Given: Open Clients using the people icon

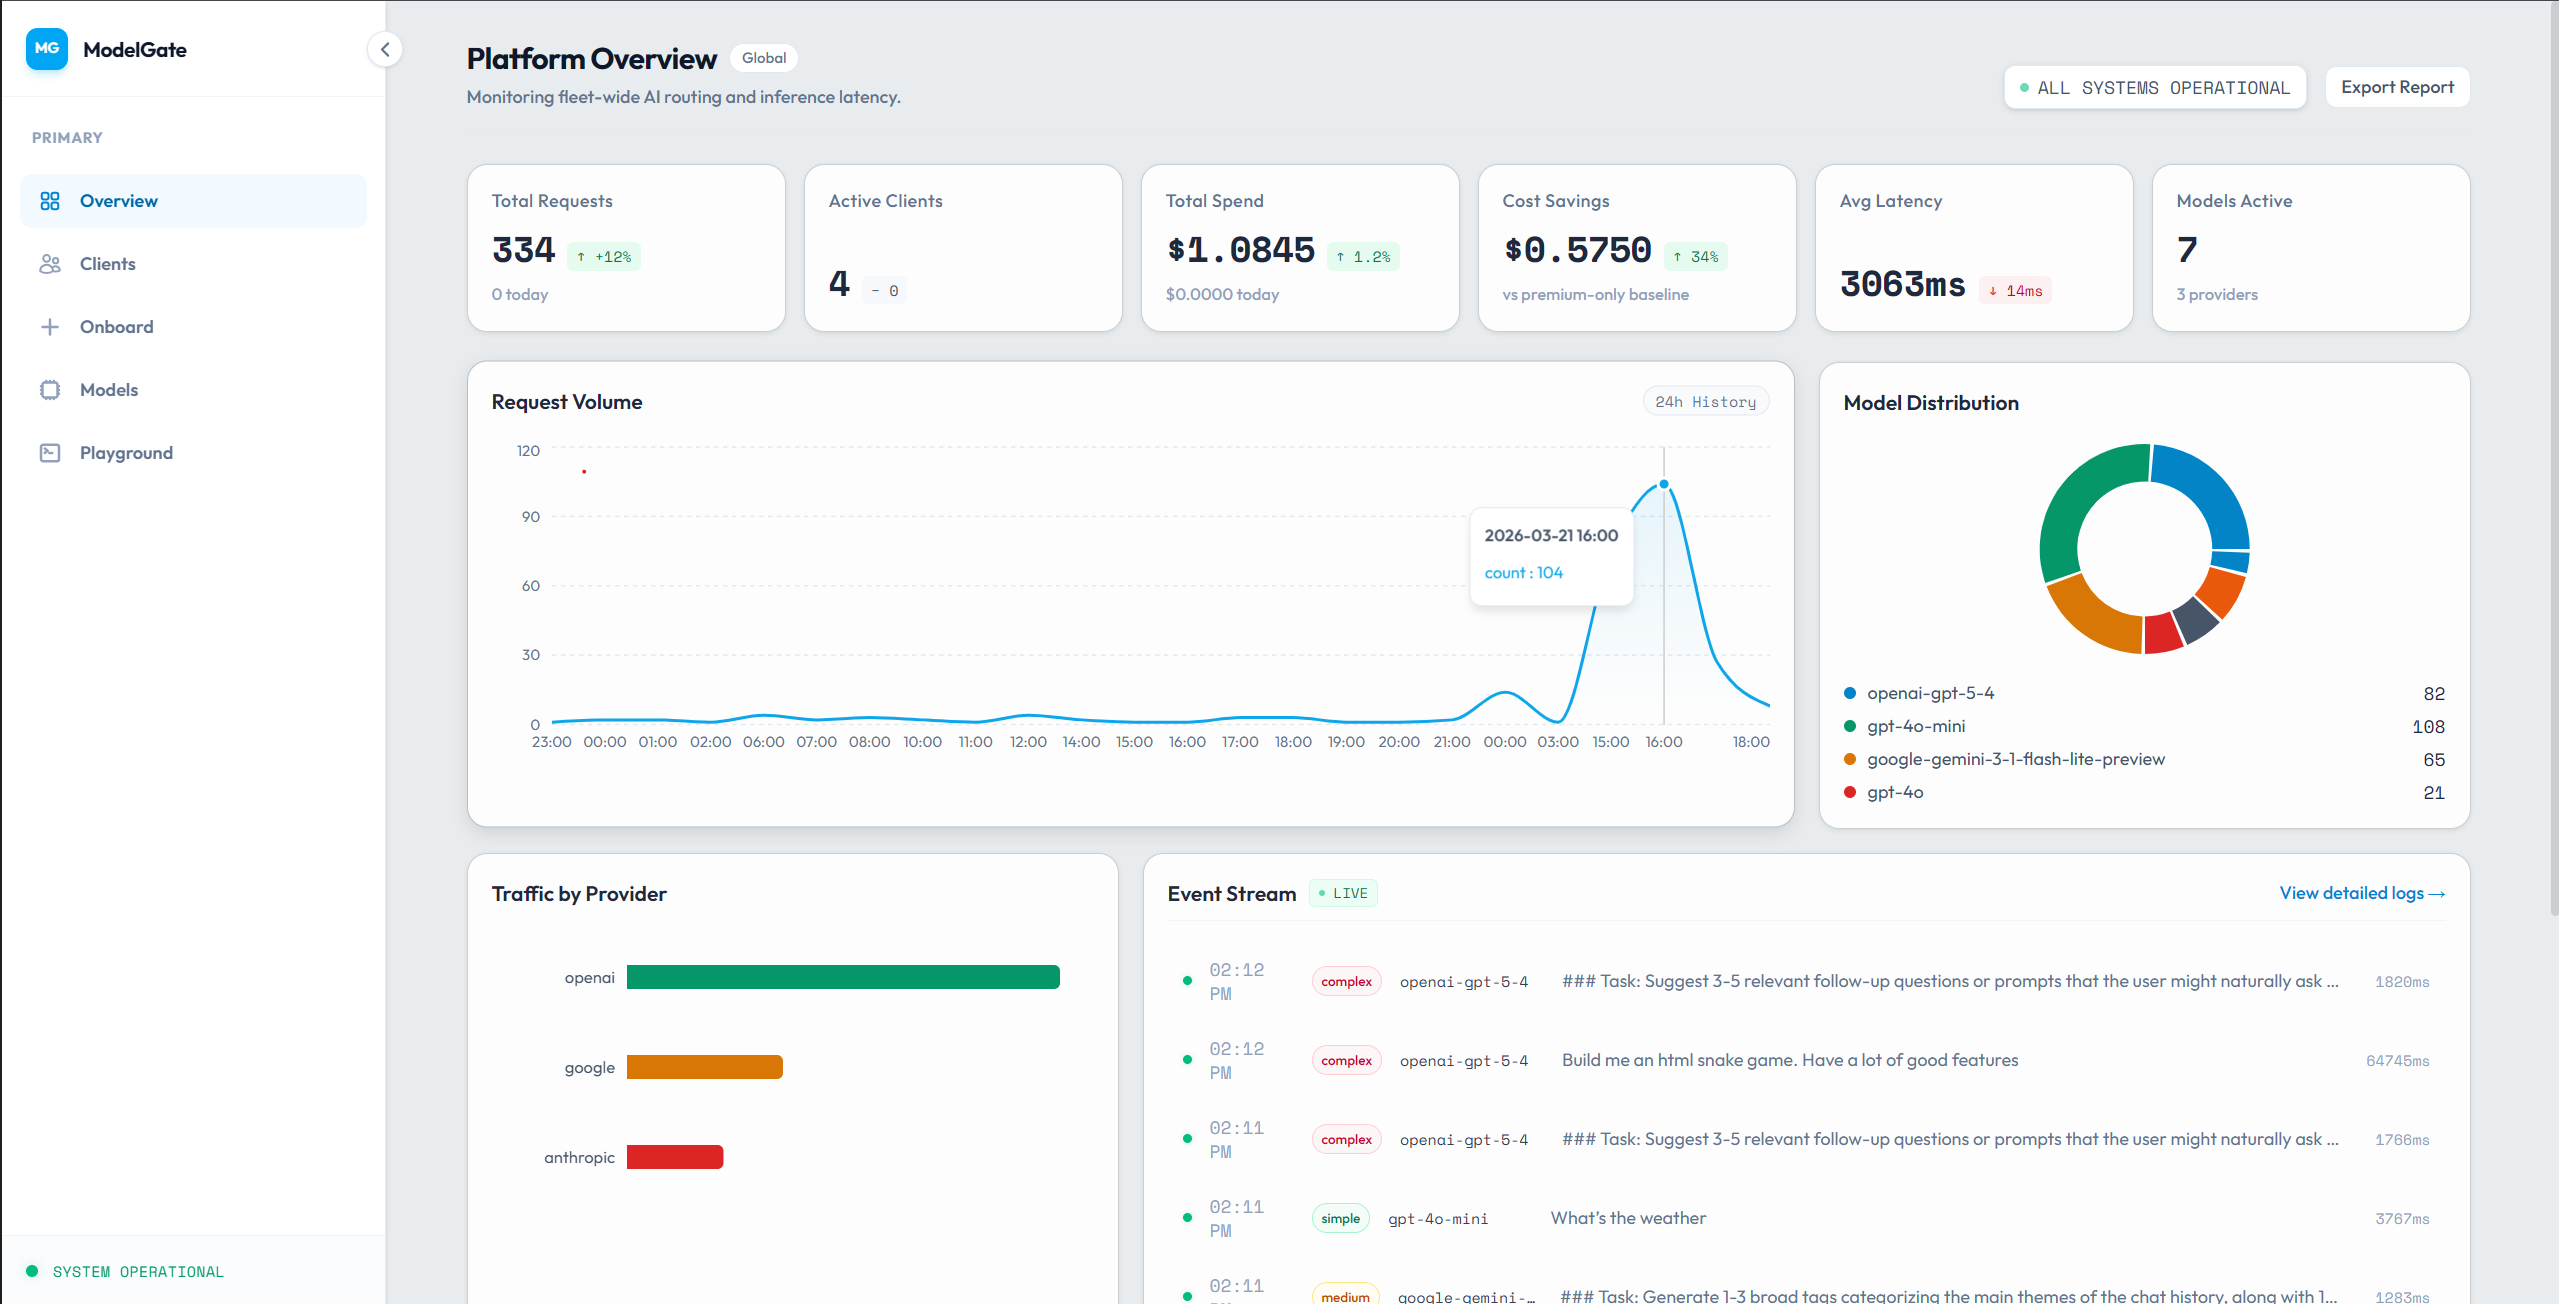Looking at the screenshot, I should coord(49,263).
